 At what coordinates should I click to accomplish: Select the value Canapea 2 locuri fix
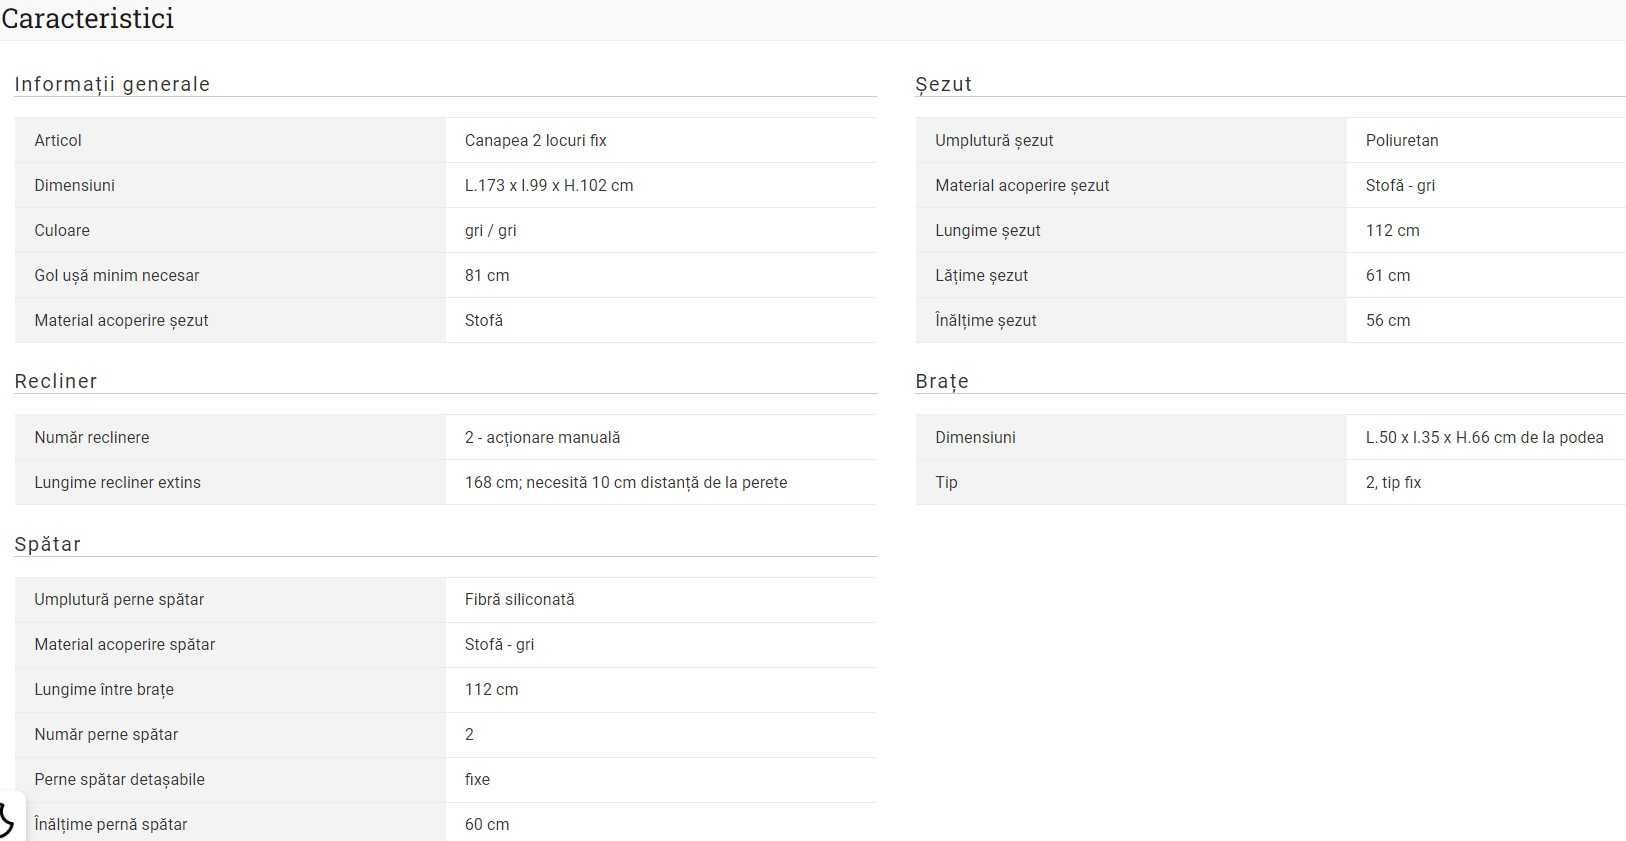point(535,140)
